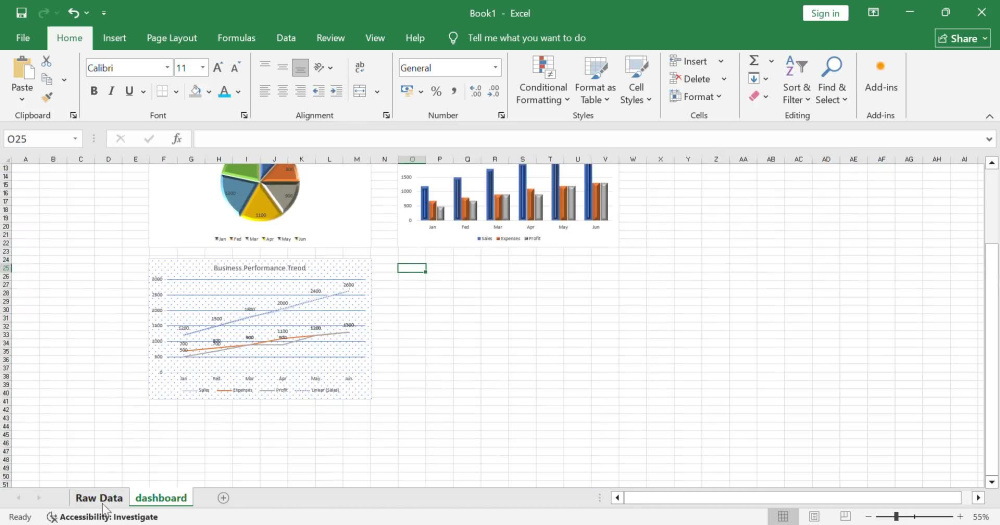Toggle Bold formatting
Image resolution: width=1000 pixels, height=525 pixels.
(94, 91)
